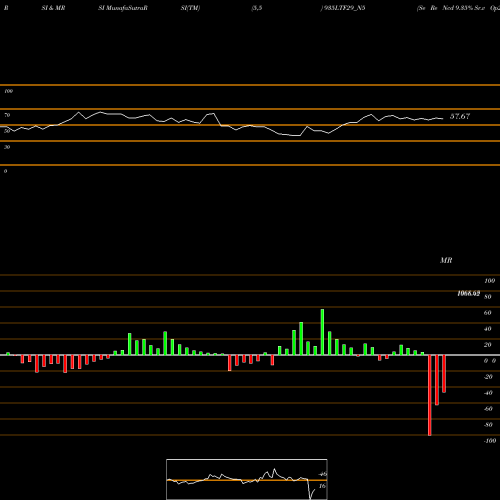
Task: Click the 'SI MunafaSutraR' header text
Action: click(123, 8)
